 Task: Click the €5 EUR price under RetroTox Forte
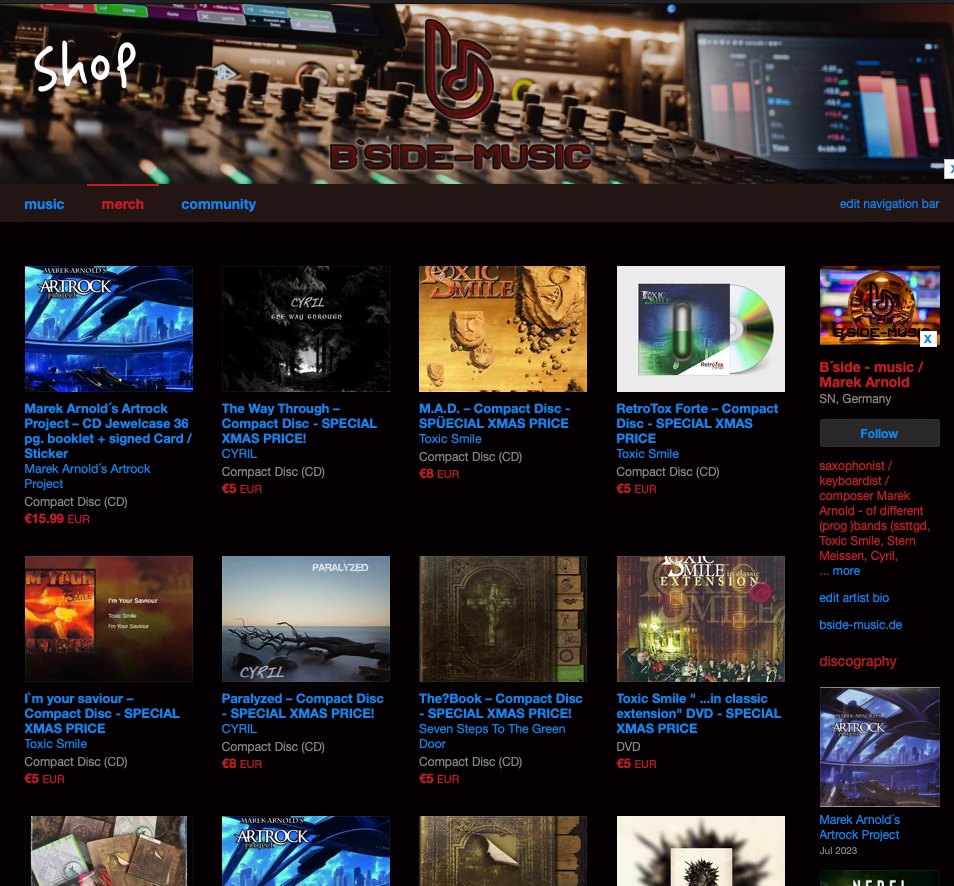(636, 489)
